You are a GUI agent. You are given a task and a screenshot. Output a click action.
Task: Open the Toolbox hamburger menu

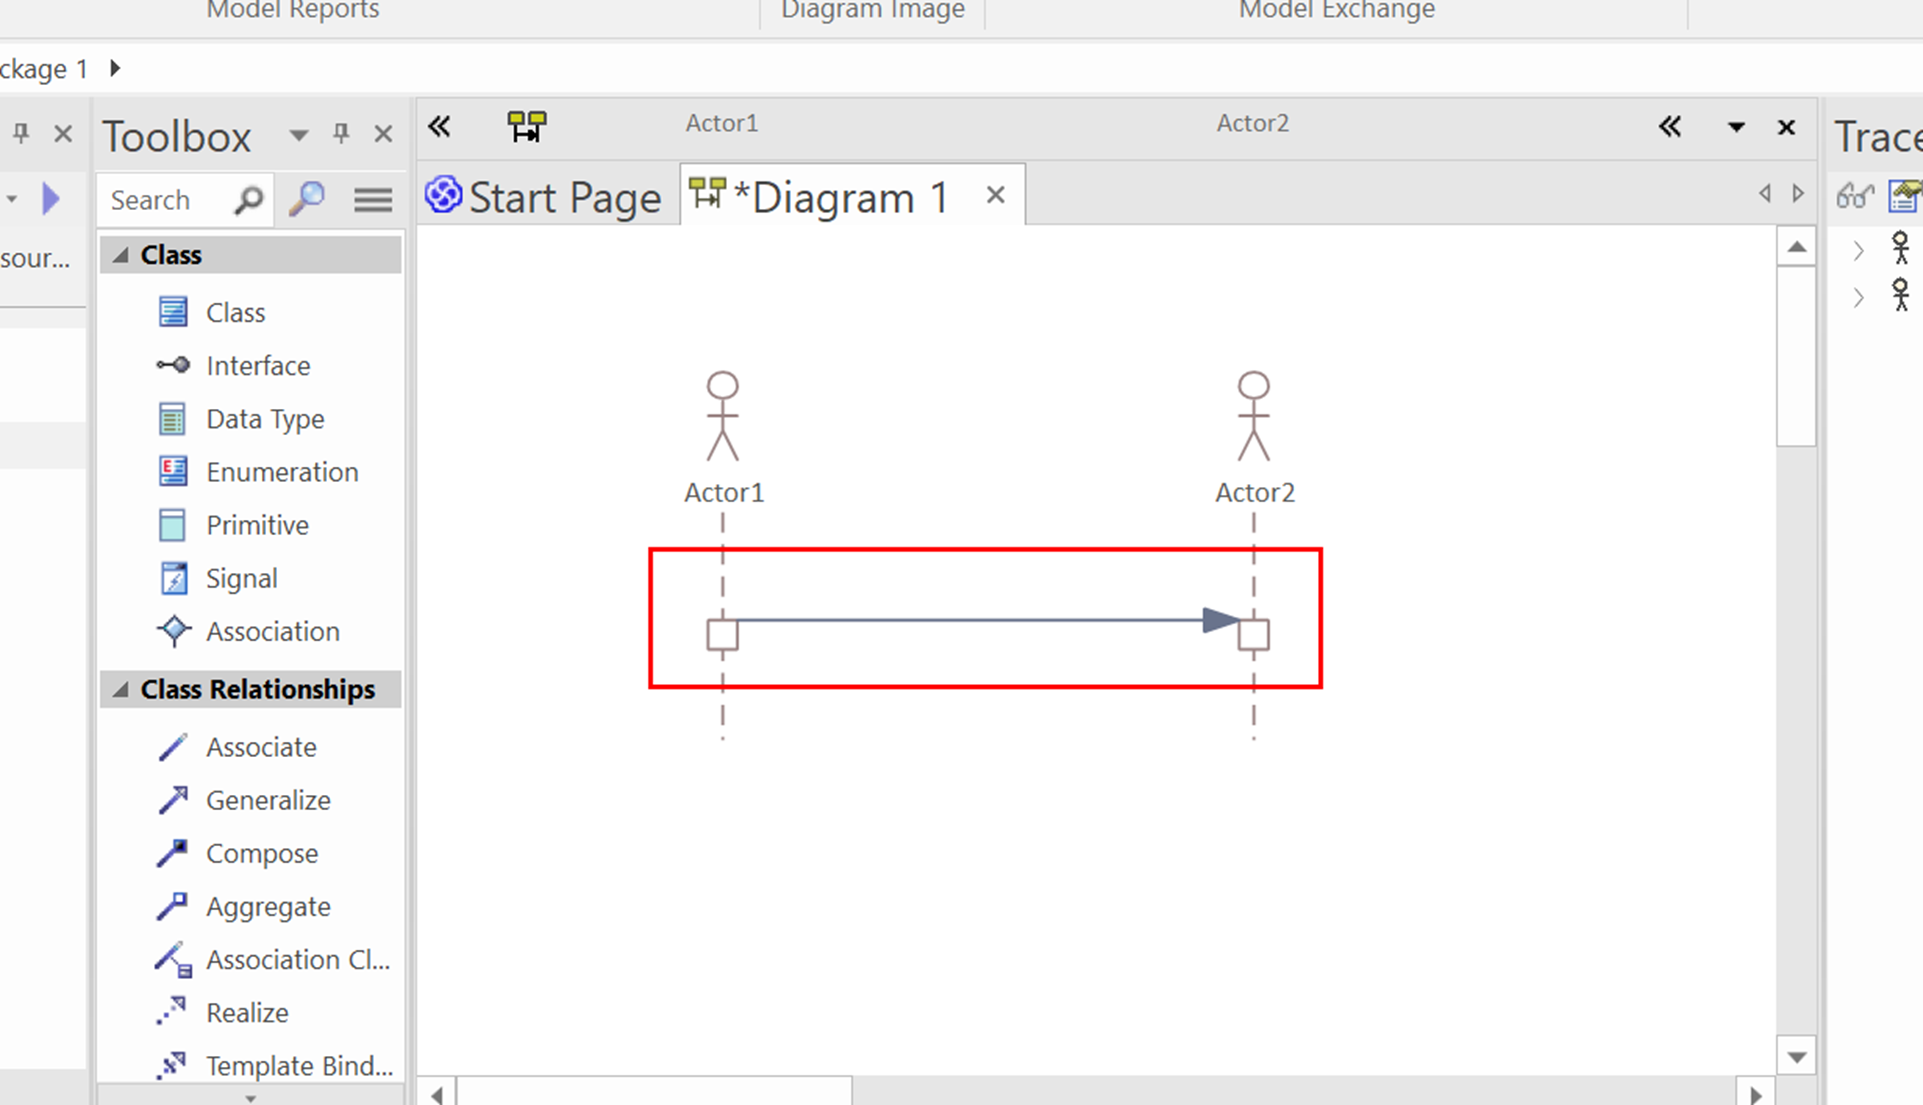coord(373,200)
